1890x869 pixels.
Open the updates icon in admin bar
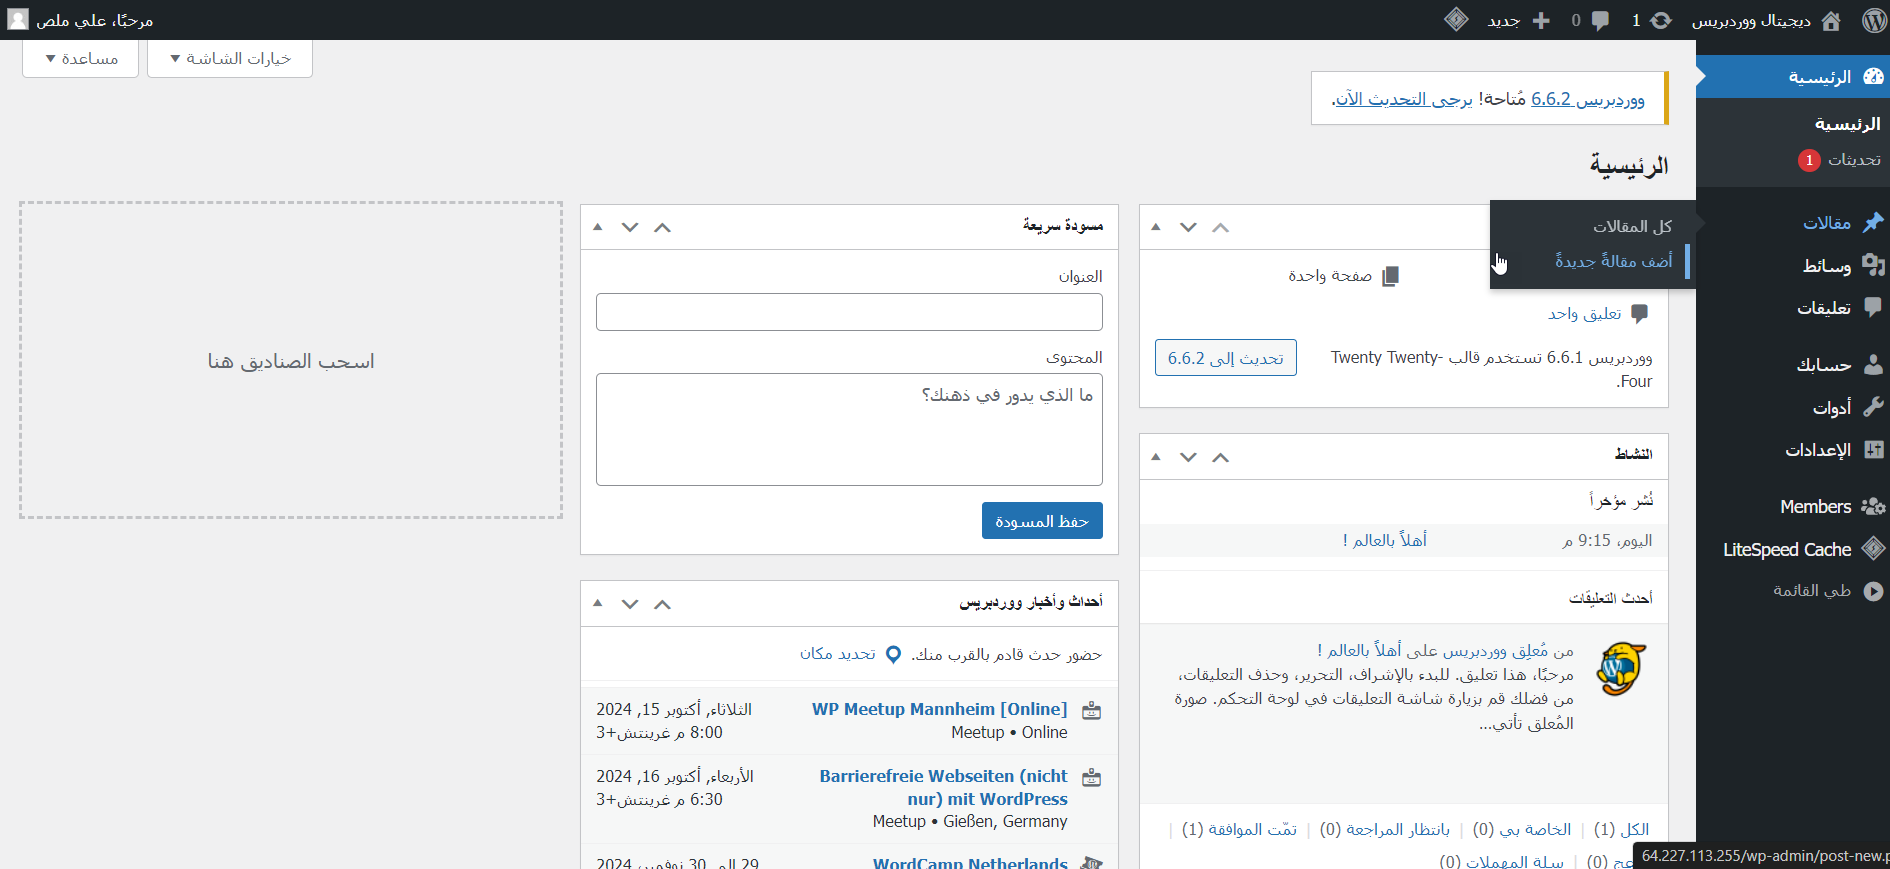(x=1661, y=20)
